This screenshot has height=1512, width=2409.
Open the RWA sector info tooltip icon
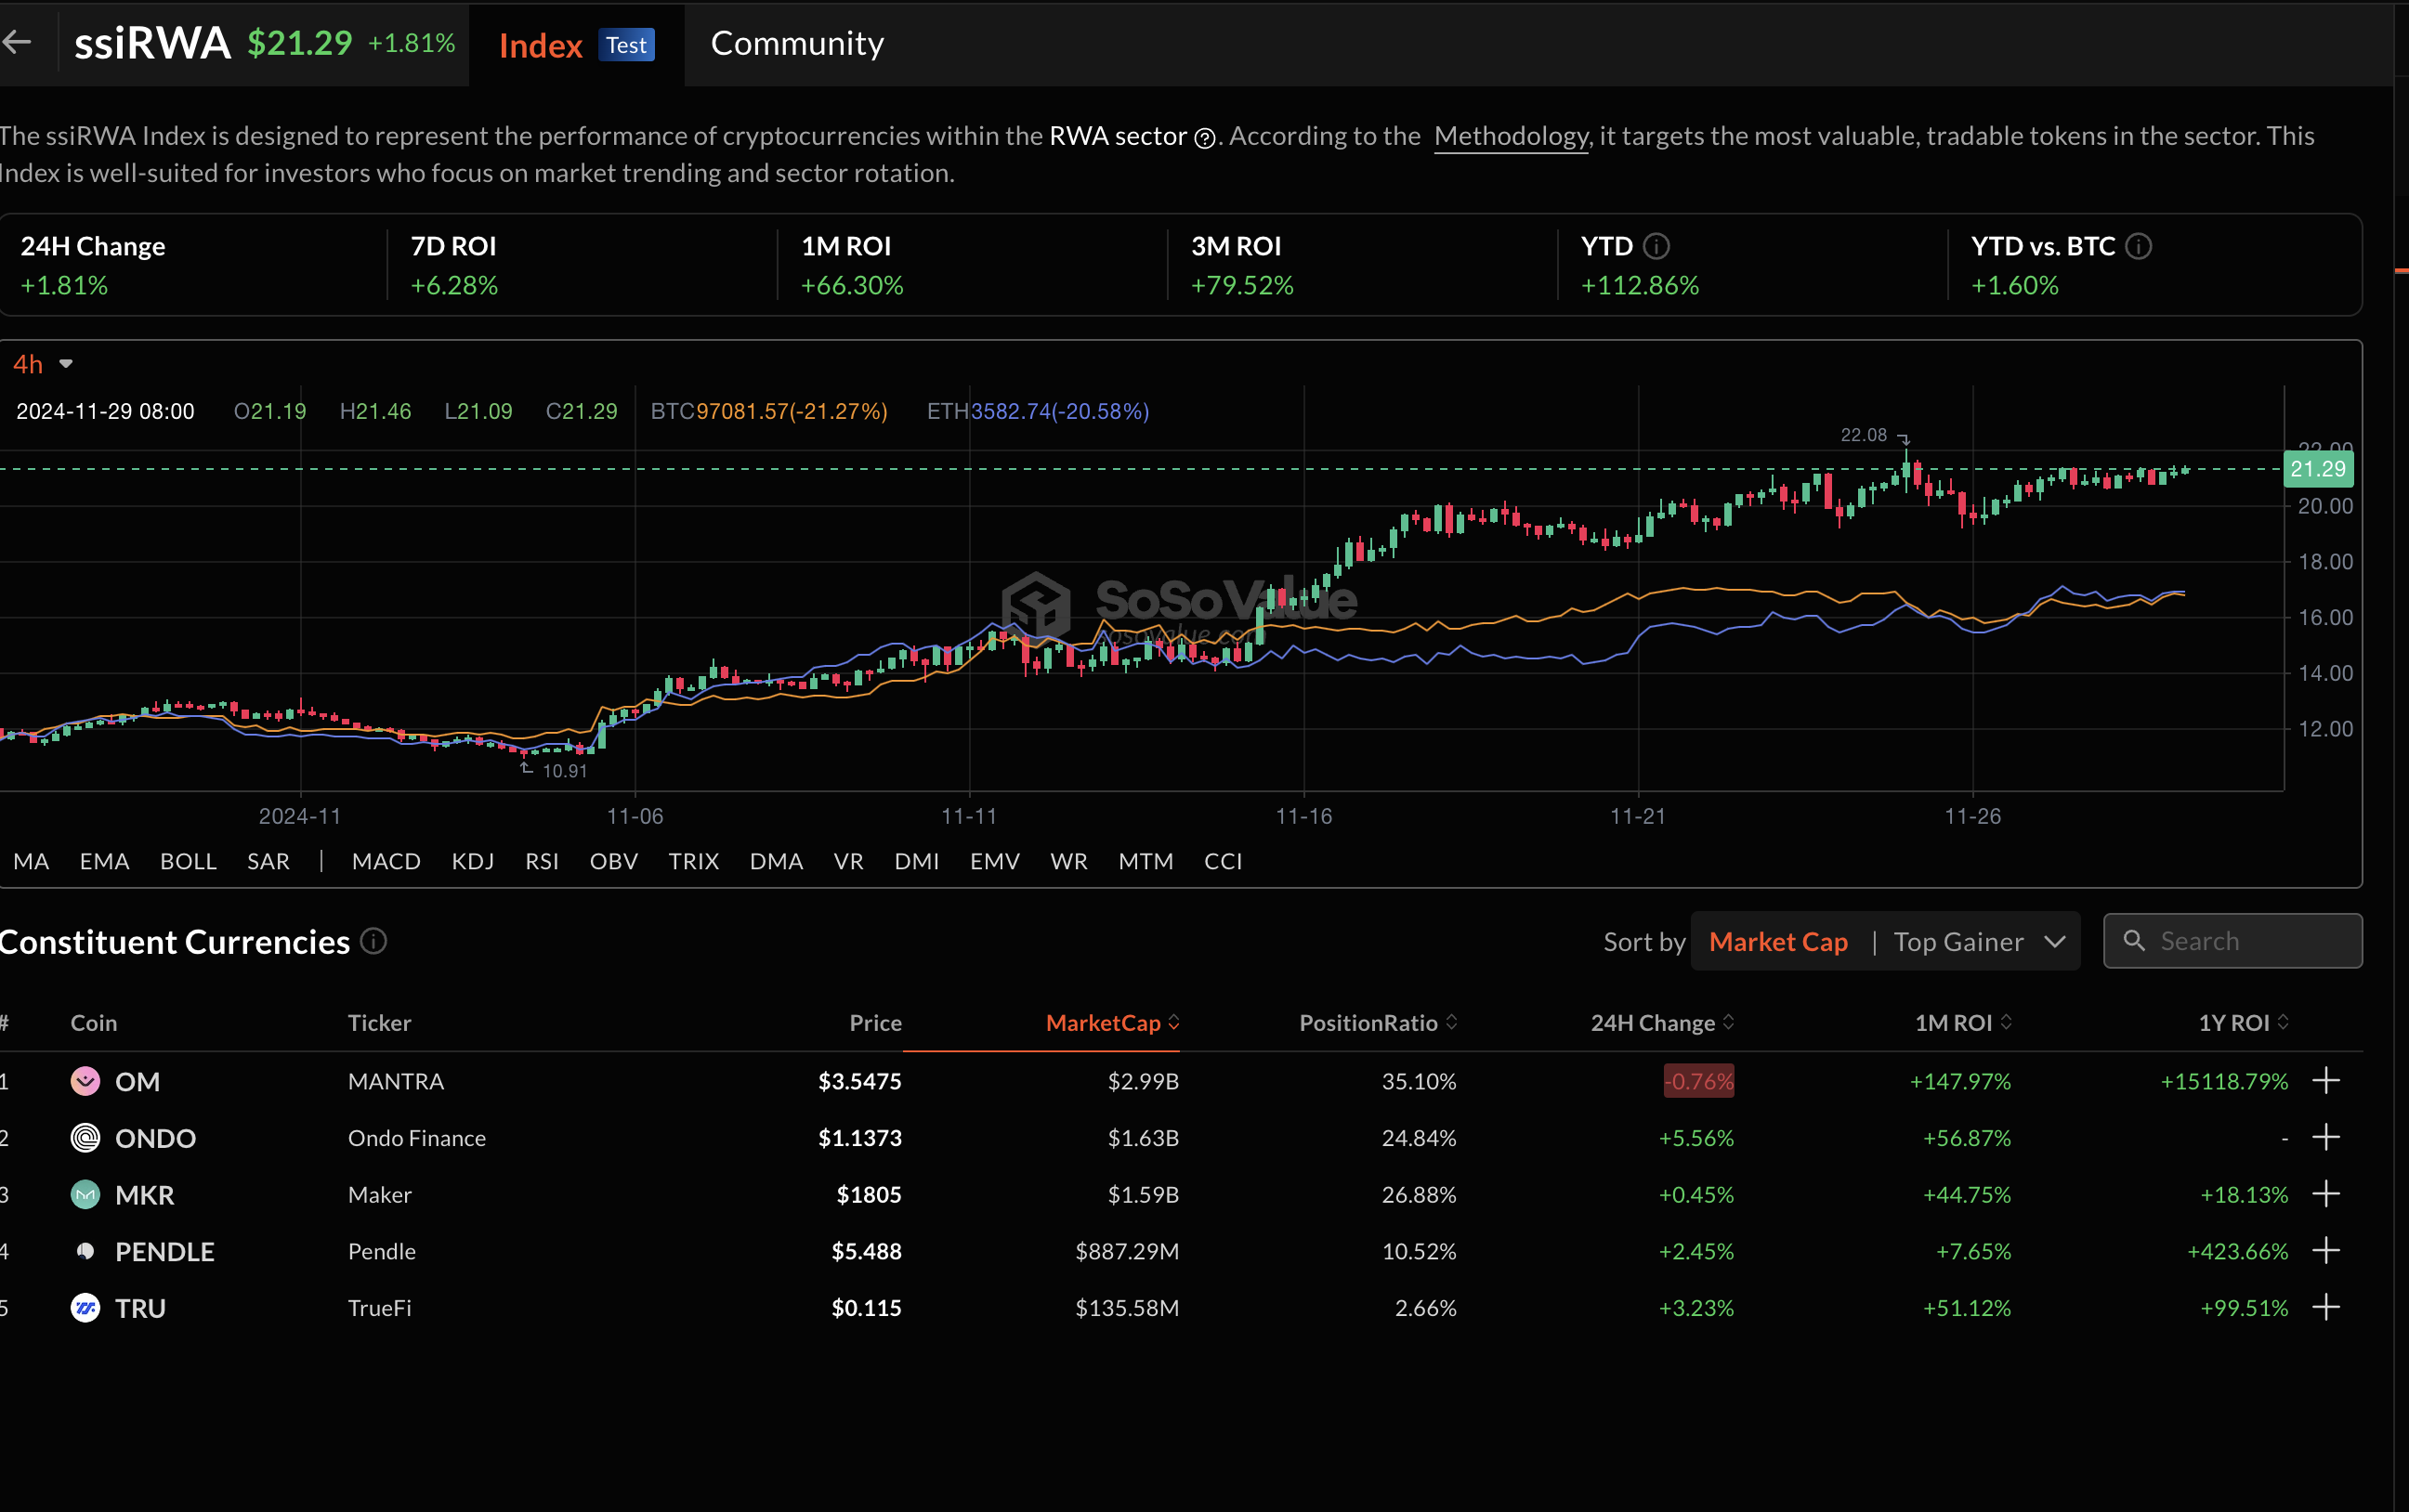click(1206, 138)
